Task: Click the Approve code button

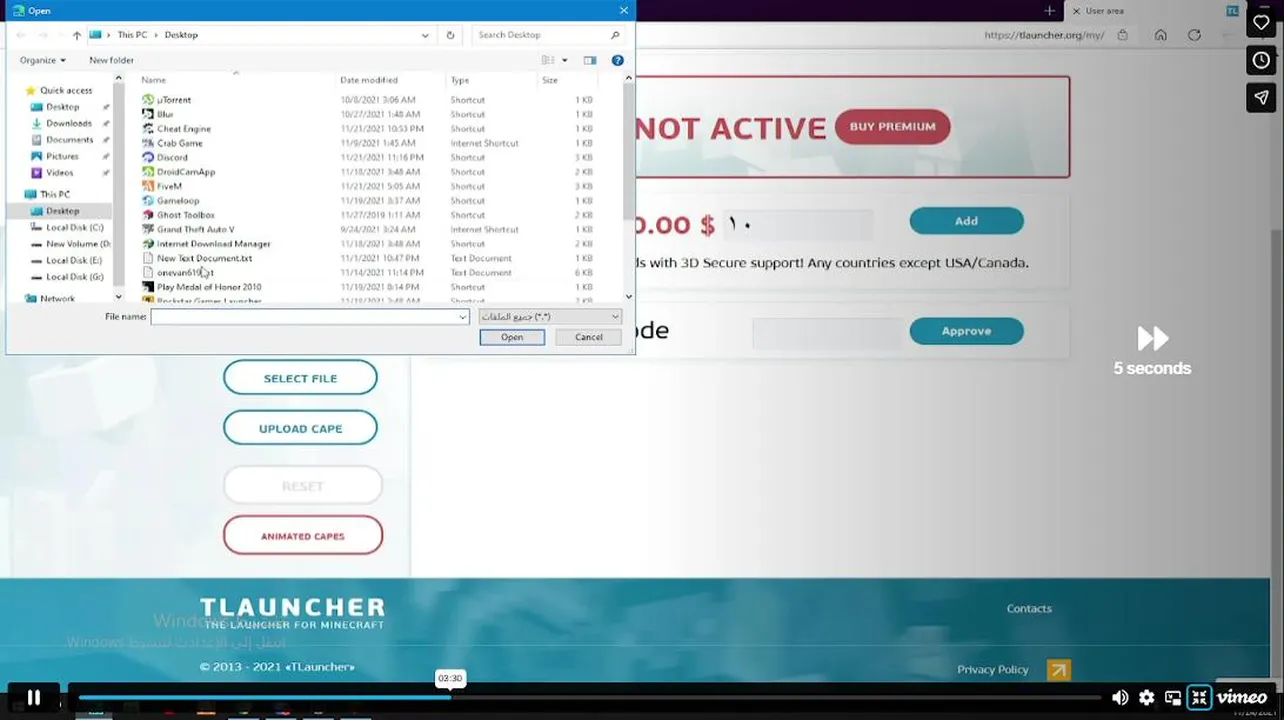Action: 966,331
